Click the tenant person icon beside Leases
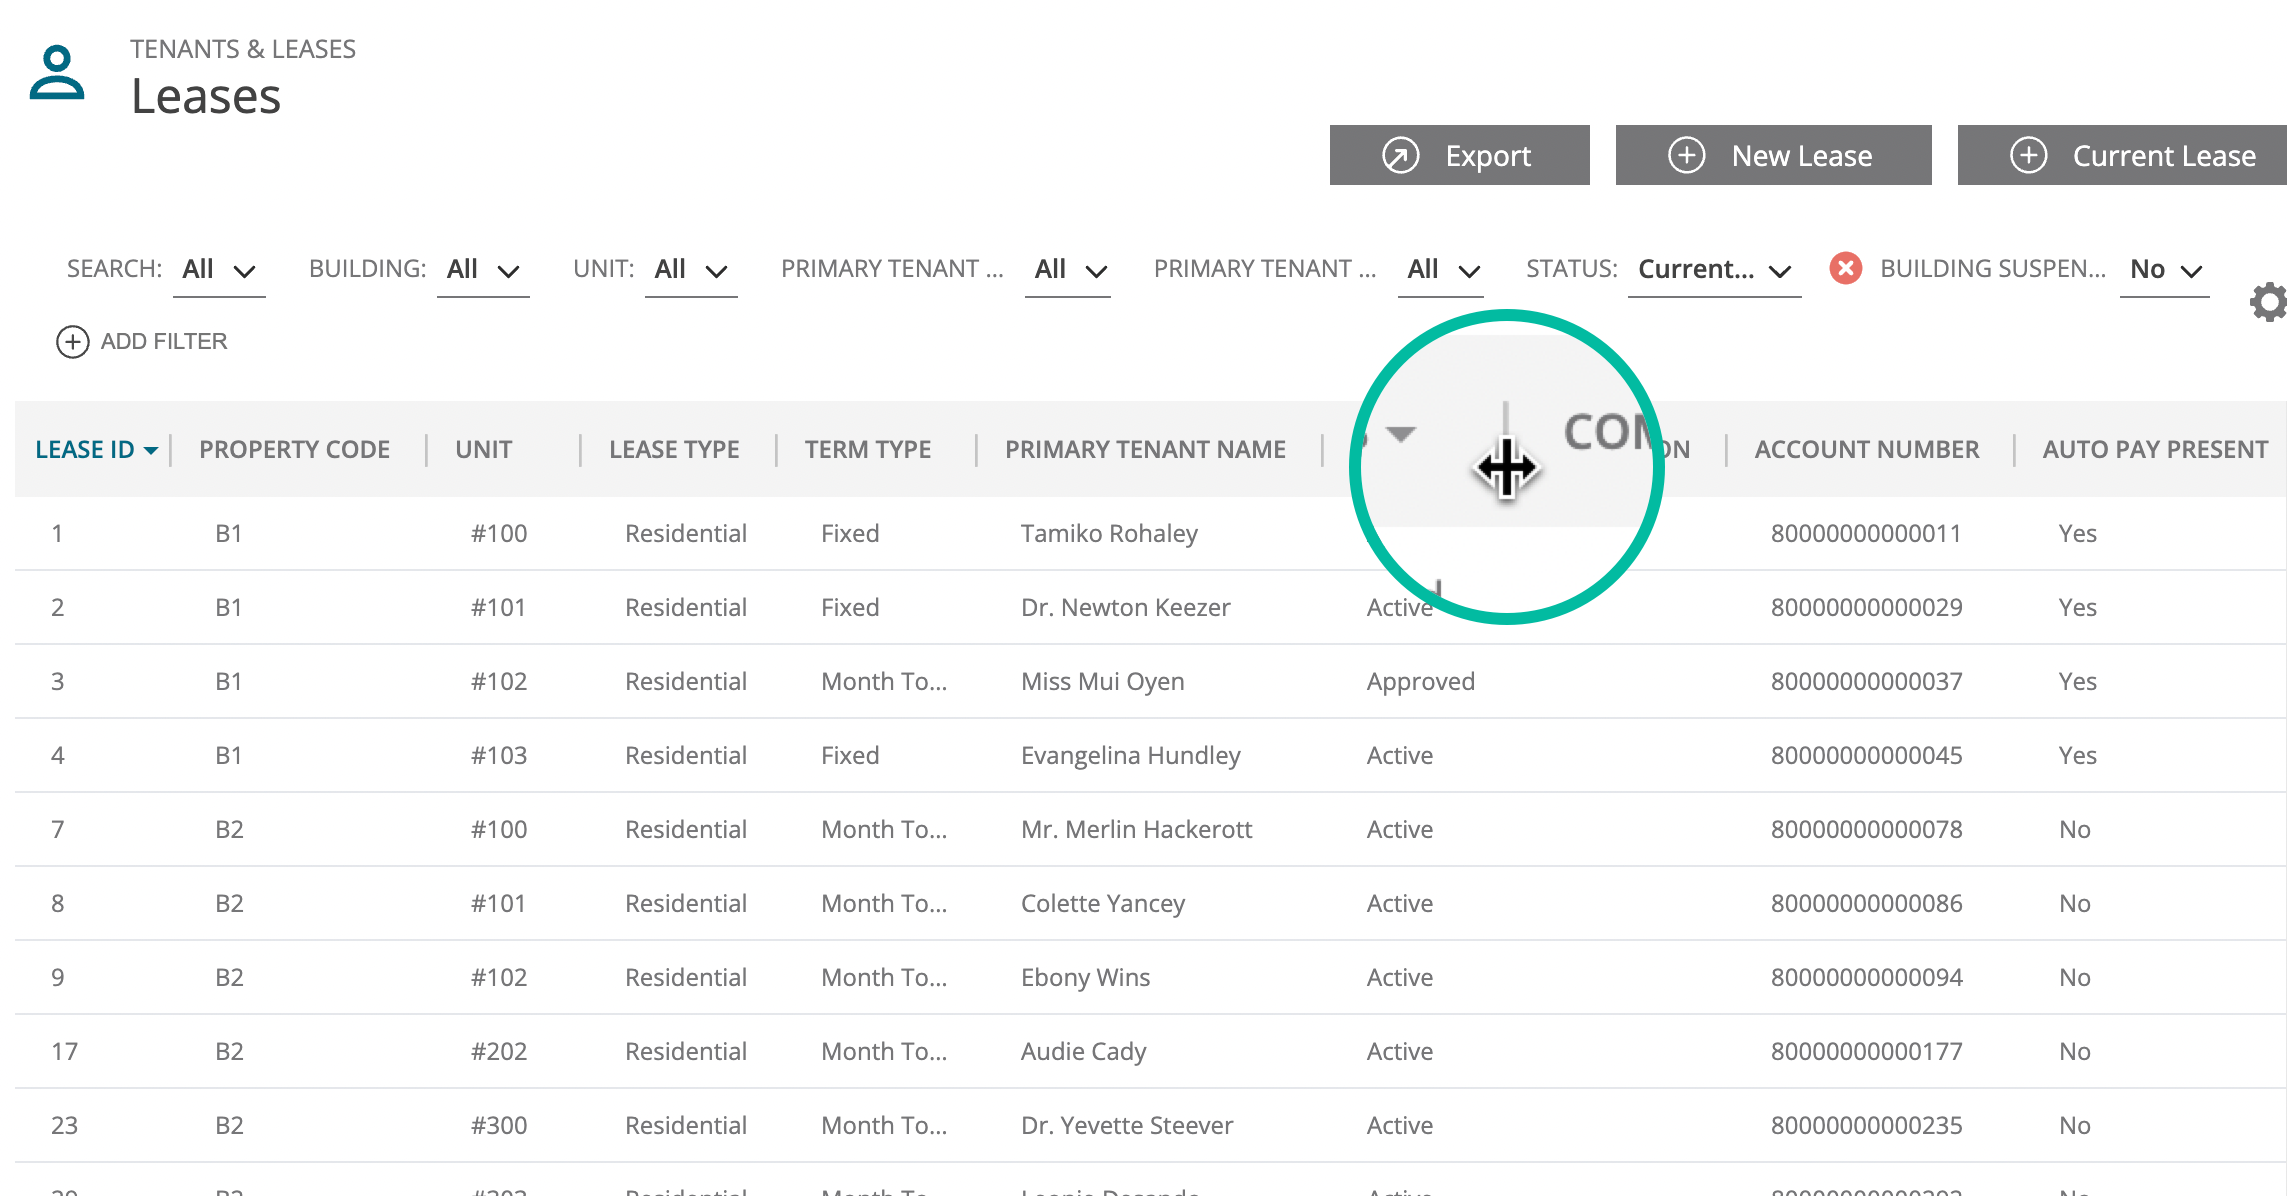This screenshot has height=1196, width=2287. click(57, 72)
